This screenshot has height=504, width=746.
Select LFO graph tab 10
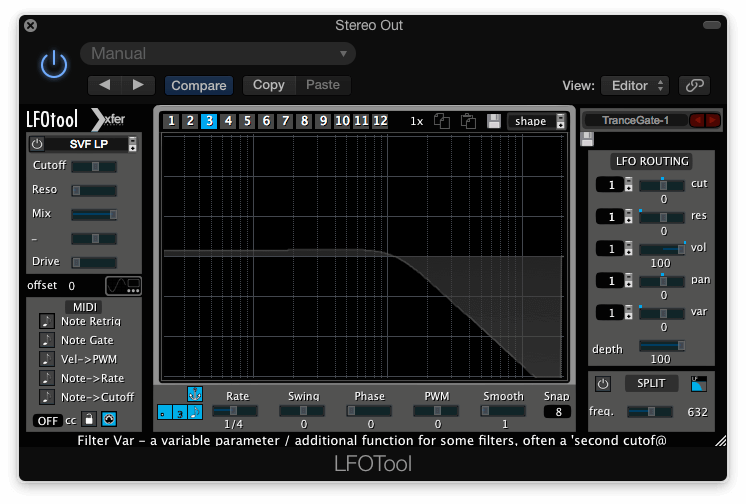click(342, 121)
